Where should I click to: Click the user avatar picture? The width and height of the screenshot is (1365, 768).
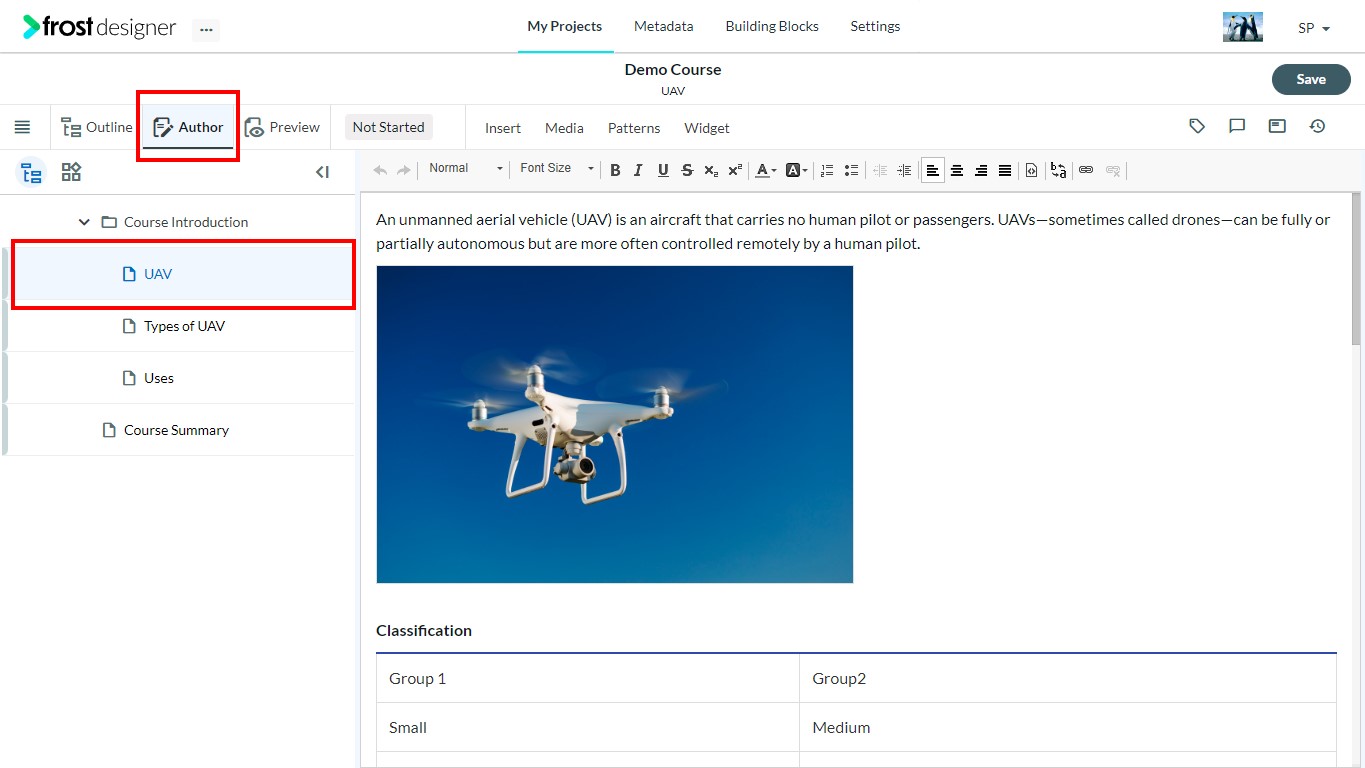pyautogui.click(x=1243, y=27)
